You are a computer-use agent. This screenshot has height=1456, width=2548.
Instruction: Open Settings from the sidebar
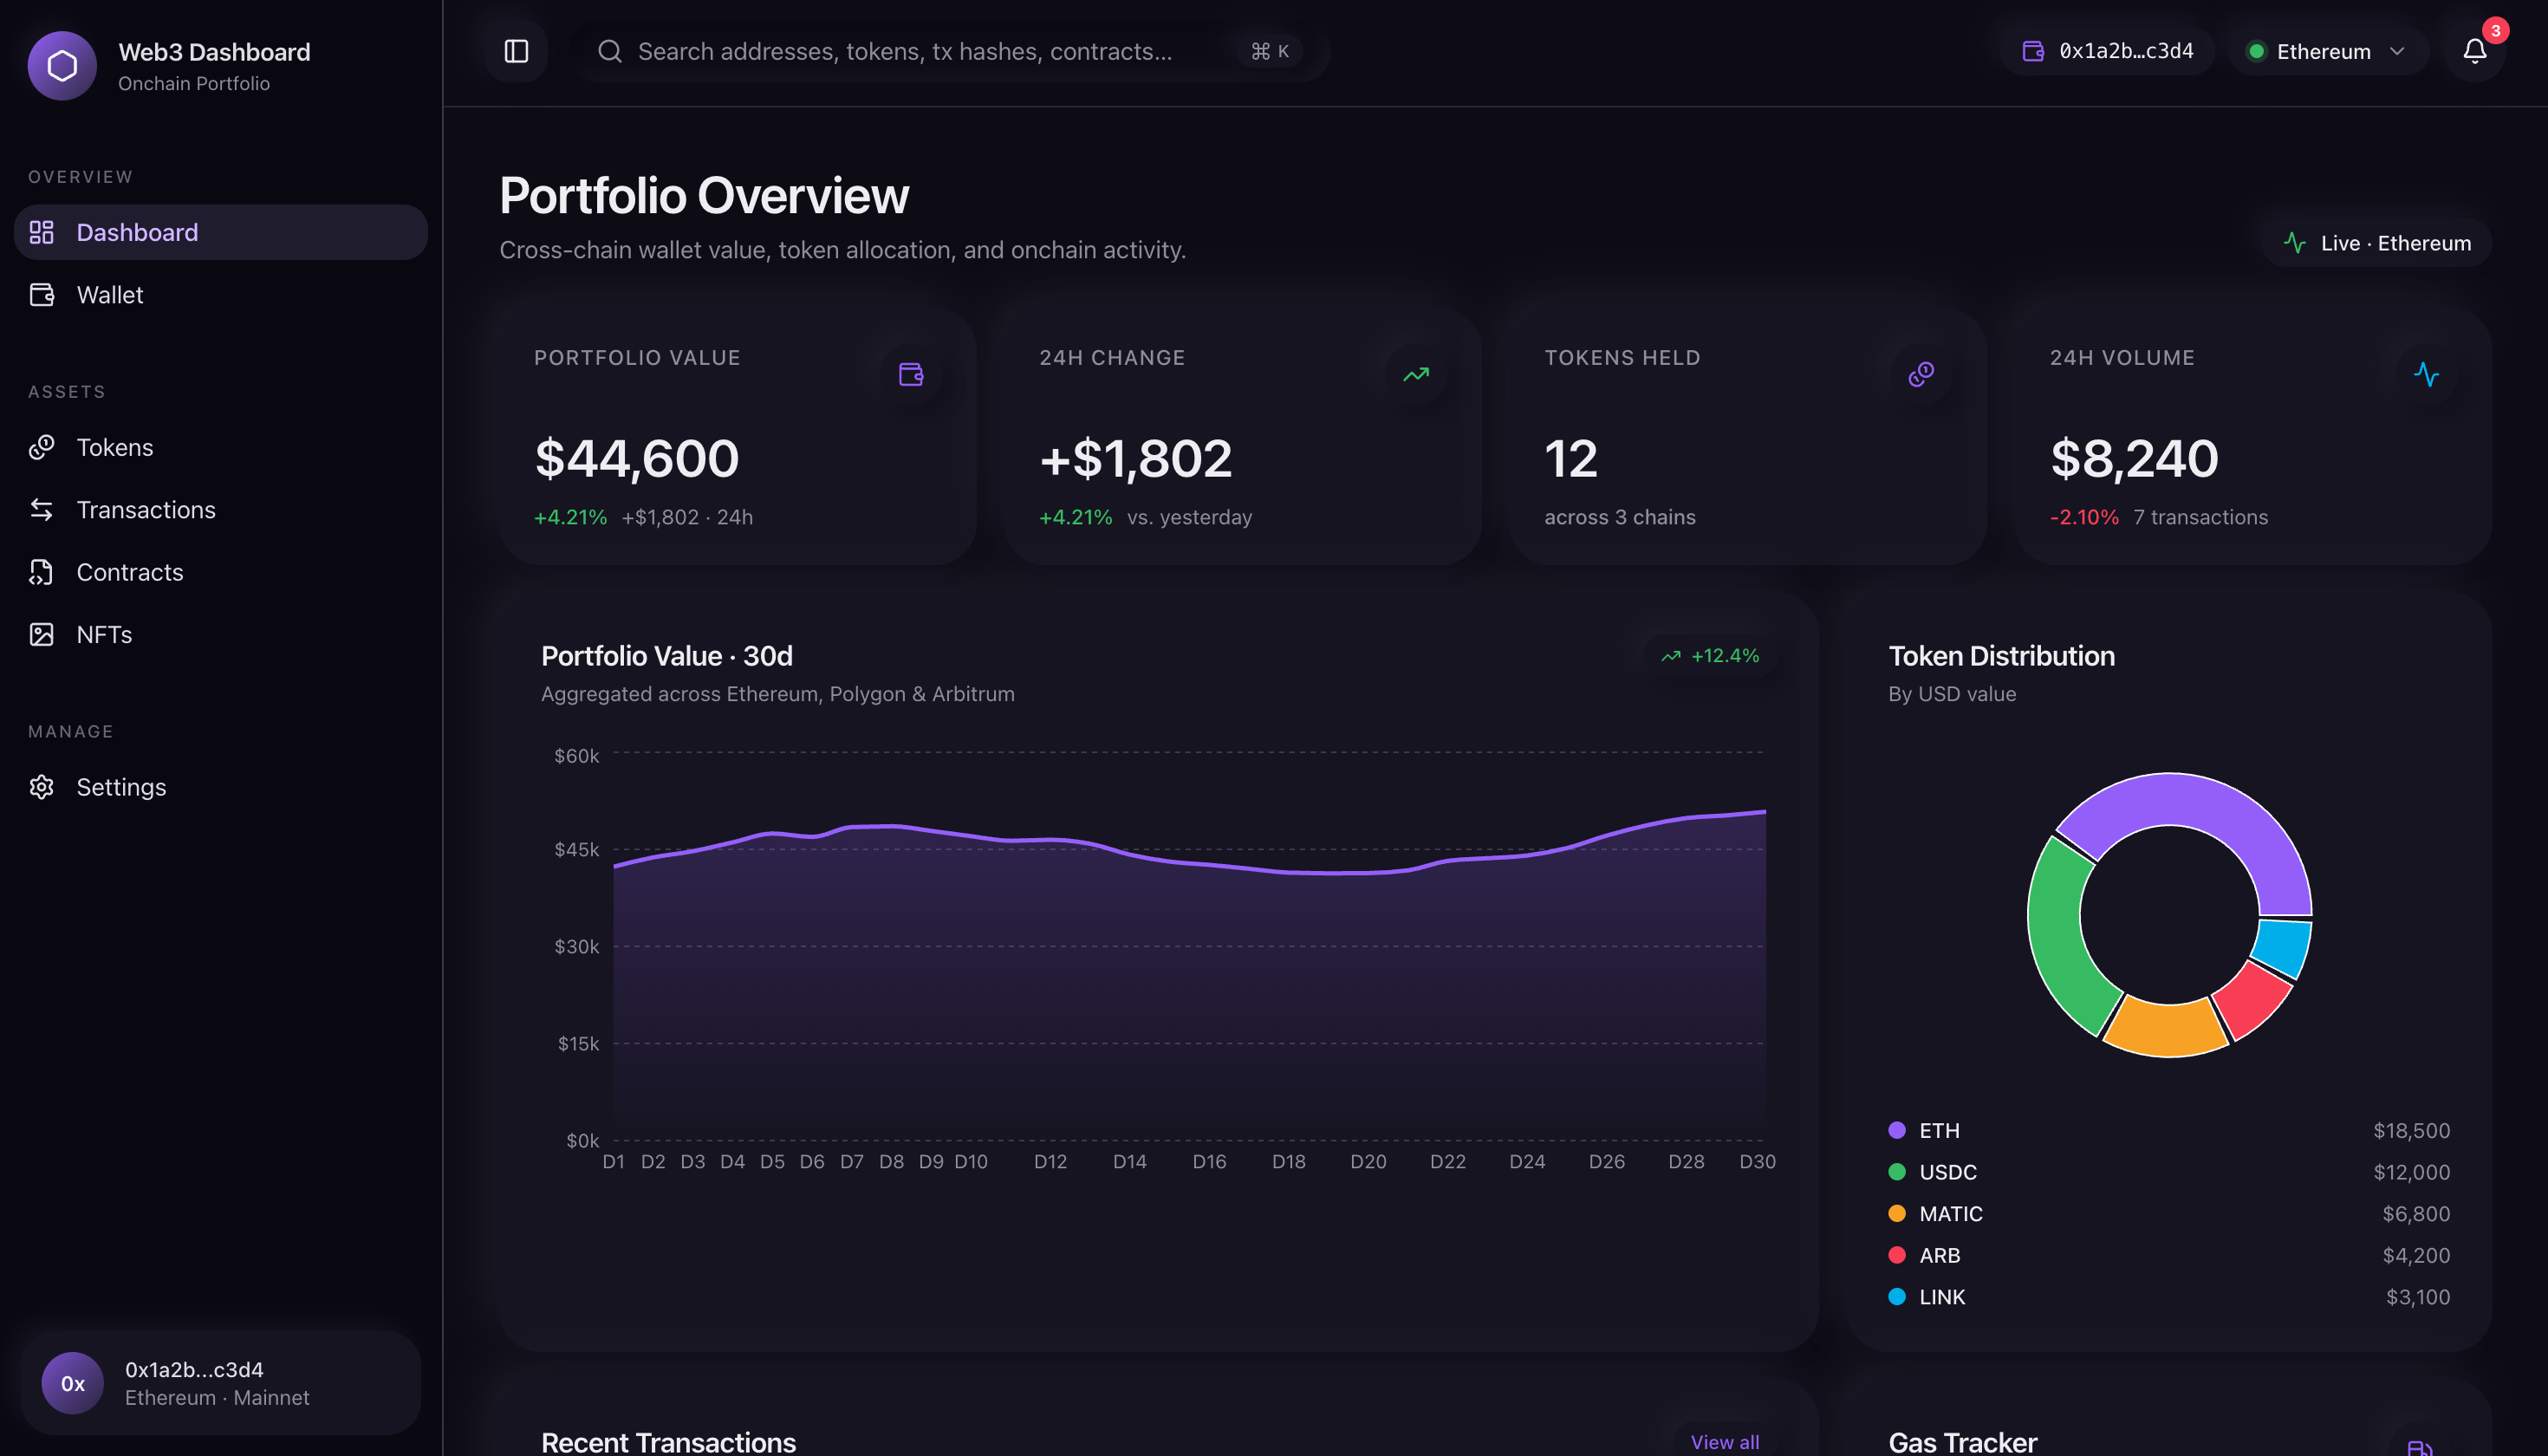(x=221, y=787)
